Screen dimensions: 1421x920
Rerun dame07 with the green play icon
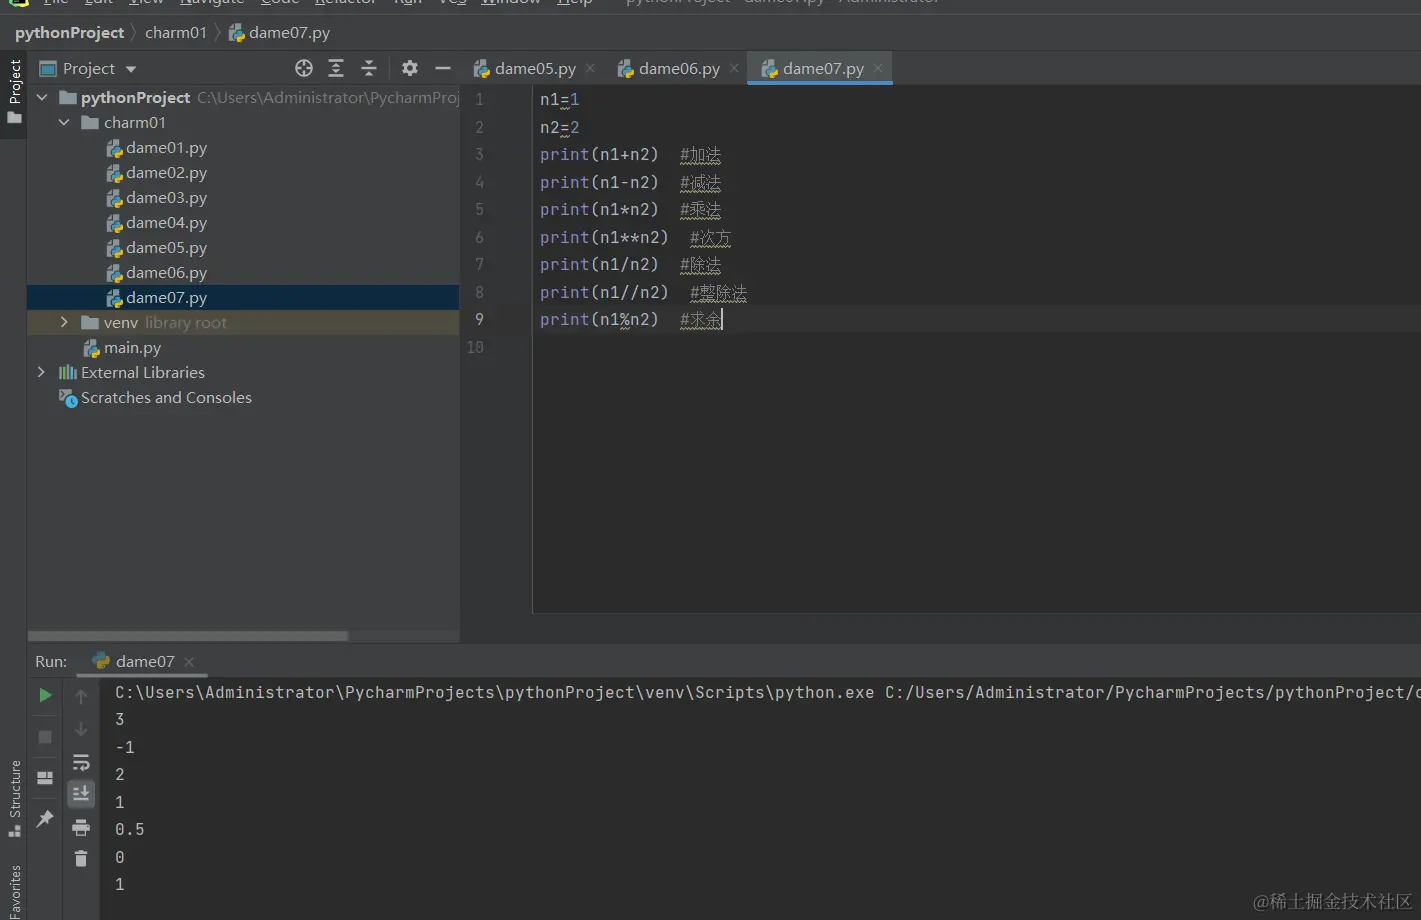click(45, 695)
